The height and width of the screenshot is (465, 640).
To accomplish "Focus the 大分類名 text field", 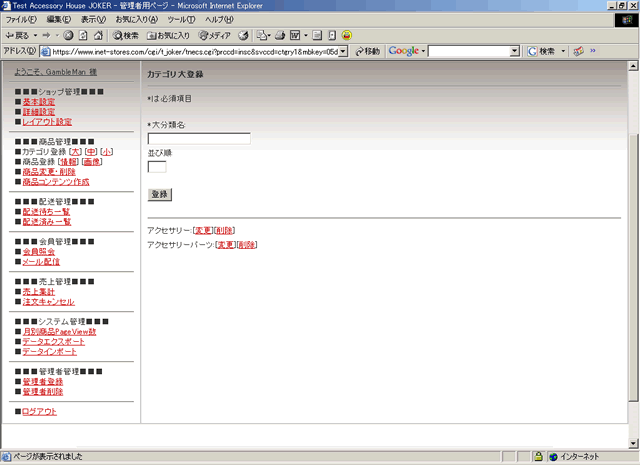I will pyautogui.click(x=198, y=139).
